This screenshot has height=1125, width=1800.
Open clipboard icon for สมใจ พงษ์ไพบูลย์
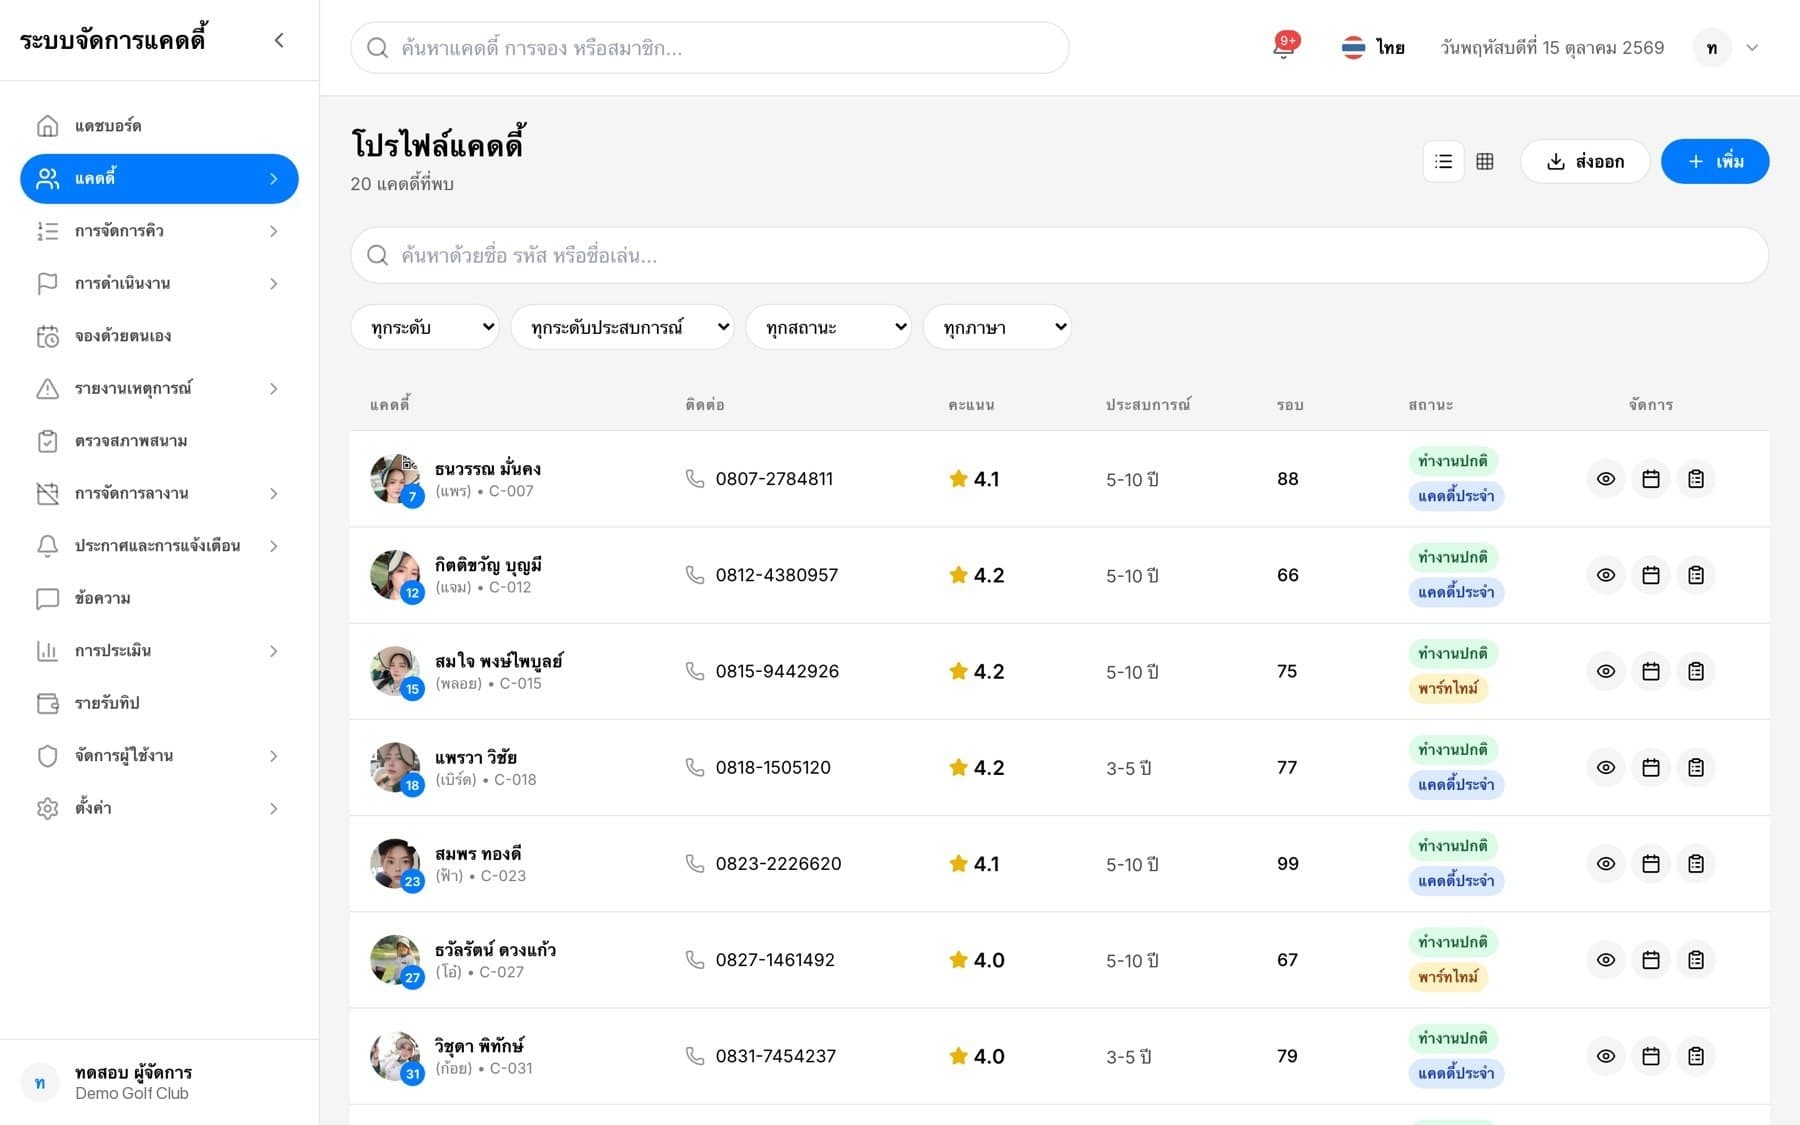(1696, 671)
